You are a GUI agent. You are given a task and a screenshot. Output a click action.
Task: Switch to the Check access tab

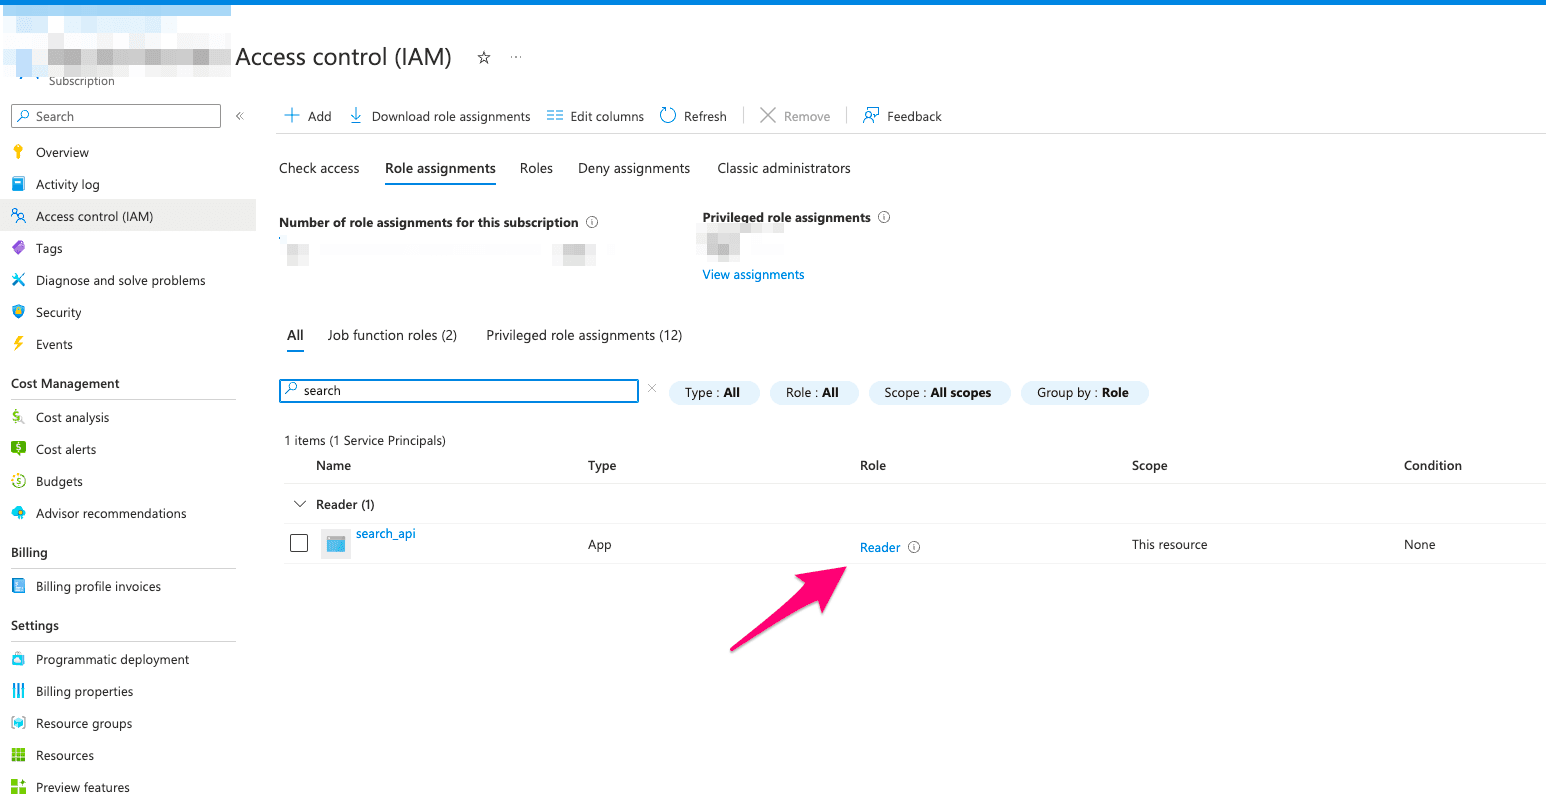point(319,168)
